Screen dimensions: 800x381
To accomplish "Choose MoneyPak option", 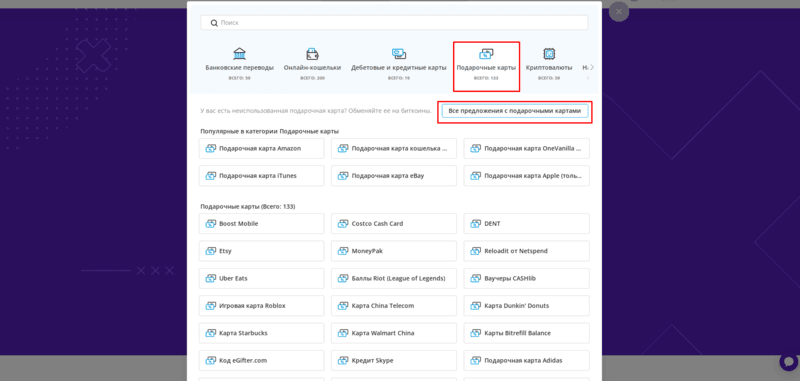I will click(x=394, y=251).
